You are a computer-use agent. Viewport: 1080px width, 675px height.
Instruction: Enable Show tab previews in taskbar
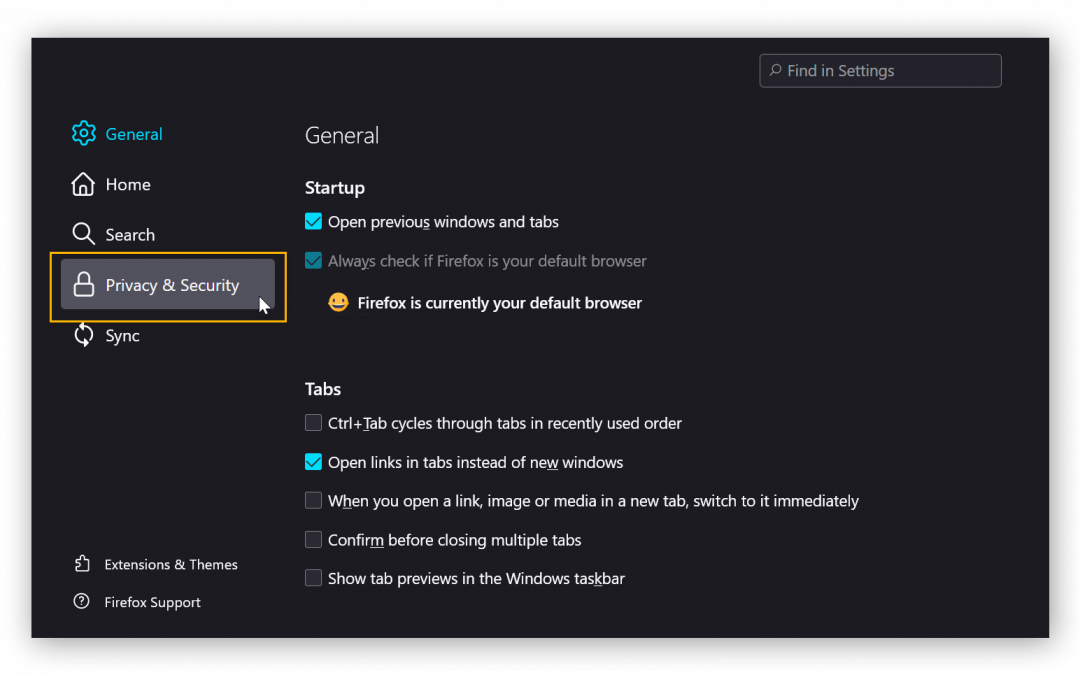(313, 578)
